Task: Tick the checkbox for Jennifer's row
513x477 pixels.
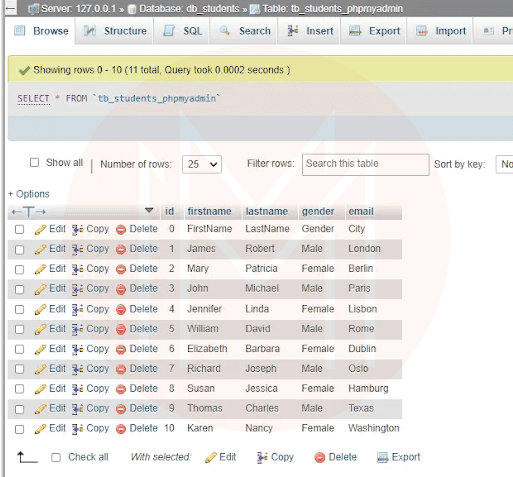Action: click(20, 309)
